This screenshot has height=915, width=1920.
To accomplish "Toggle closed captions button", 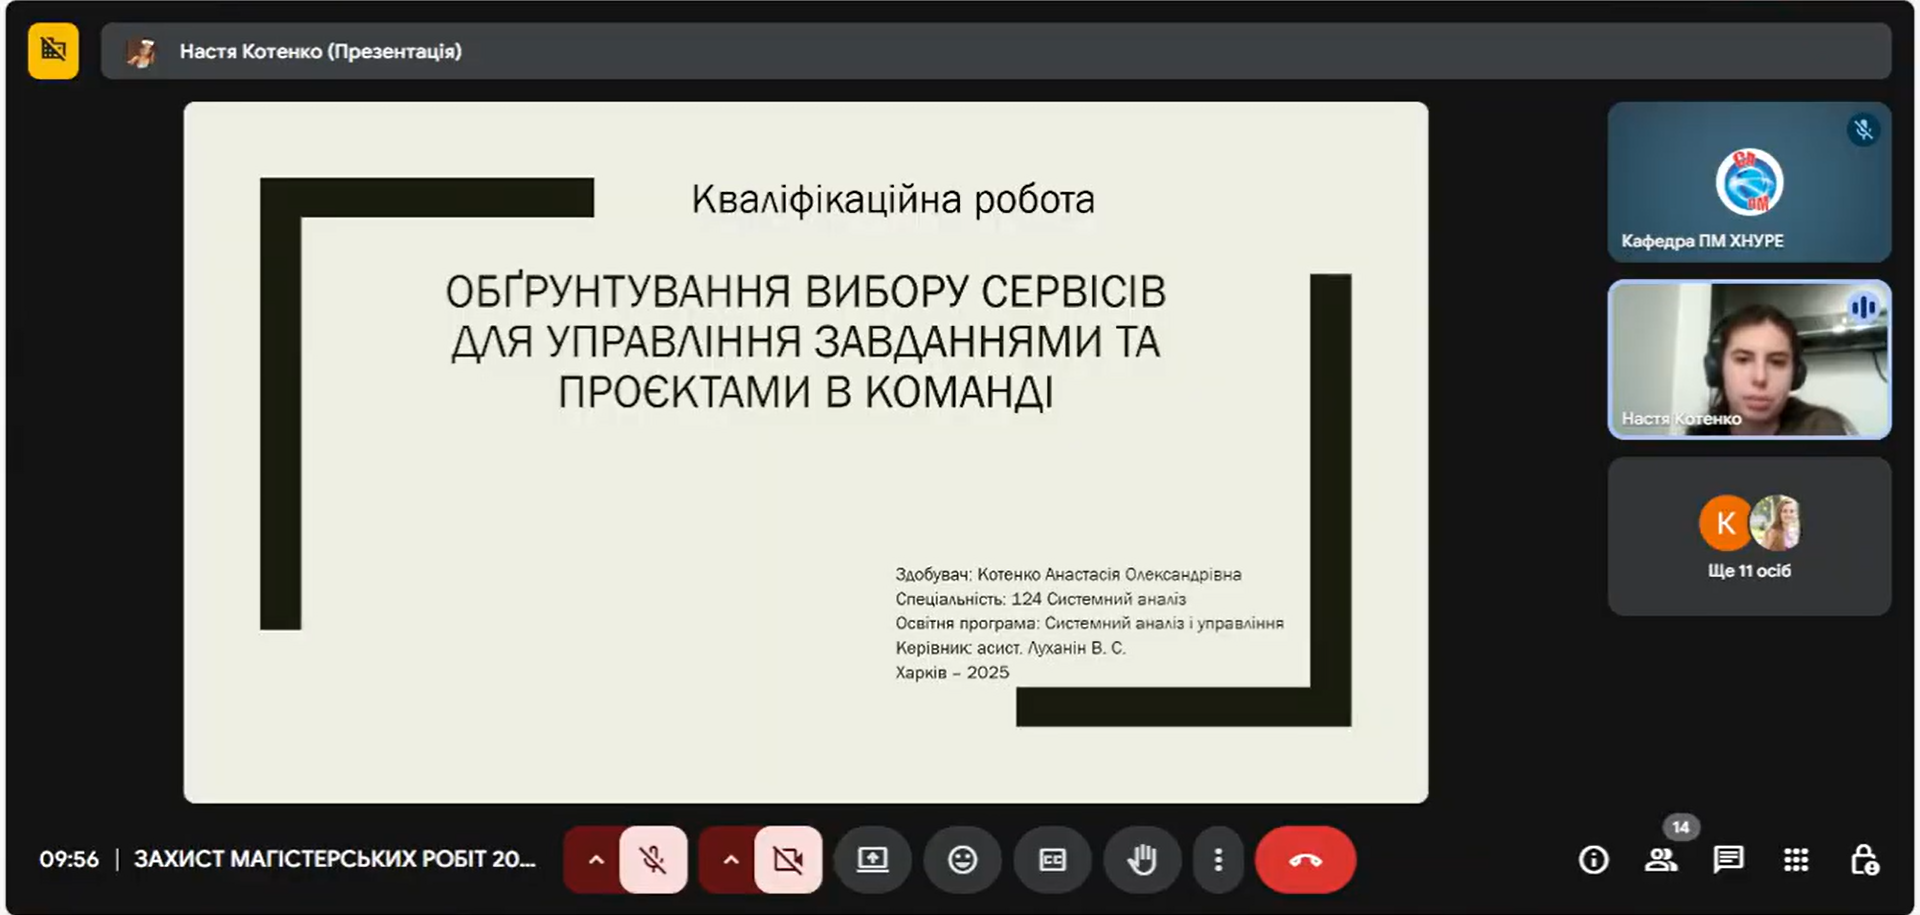I will pyautogui.click(x=1052, y=860).
